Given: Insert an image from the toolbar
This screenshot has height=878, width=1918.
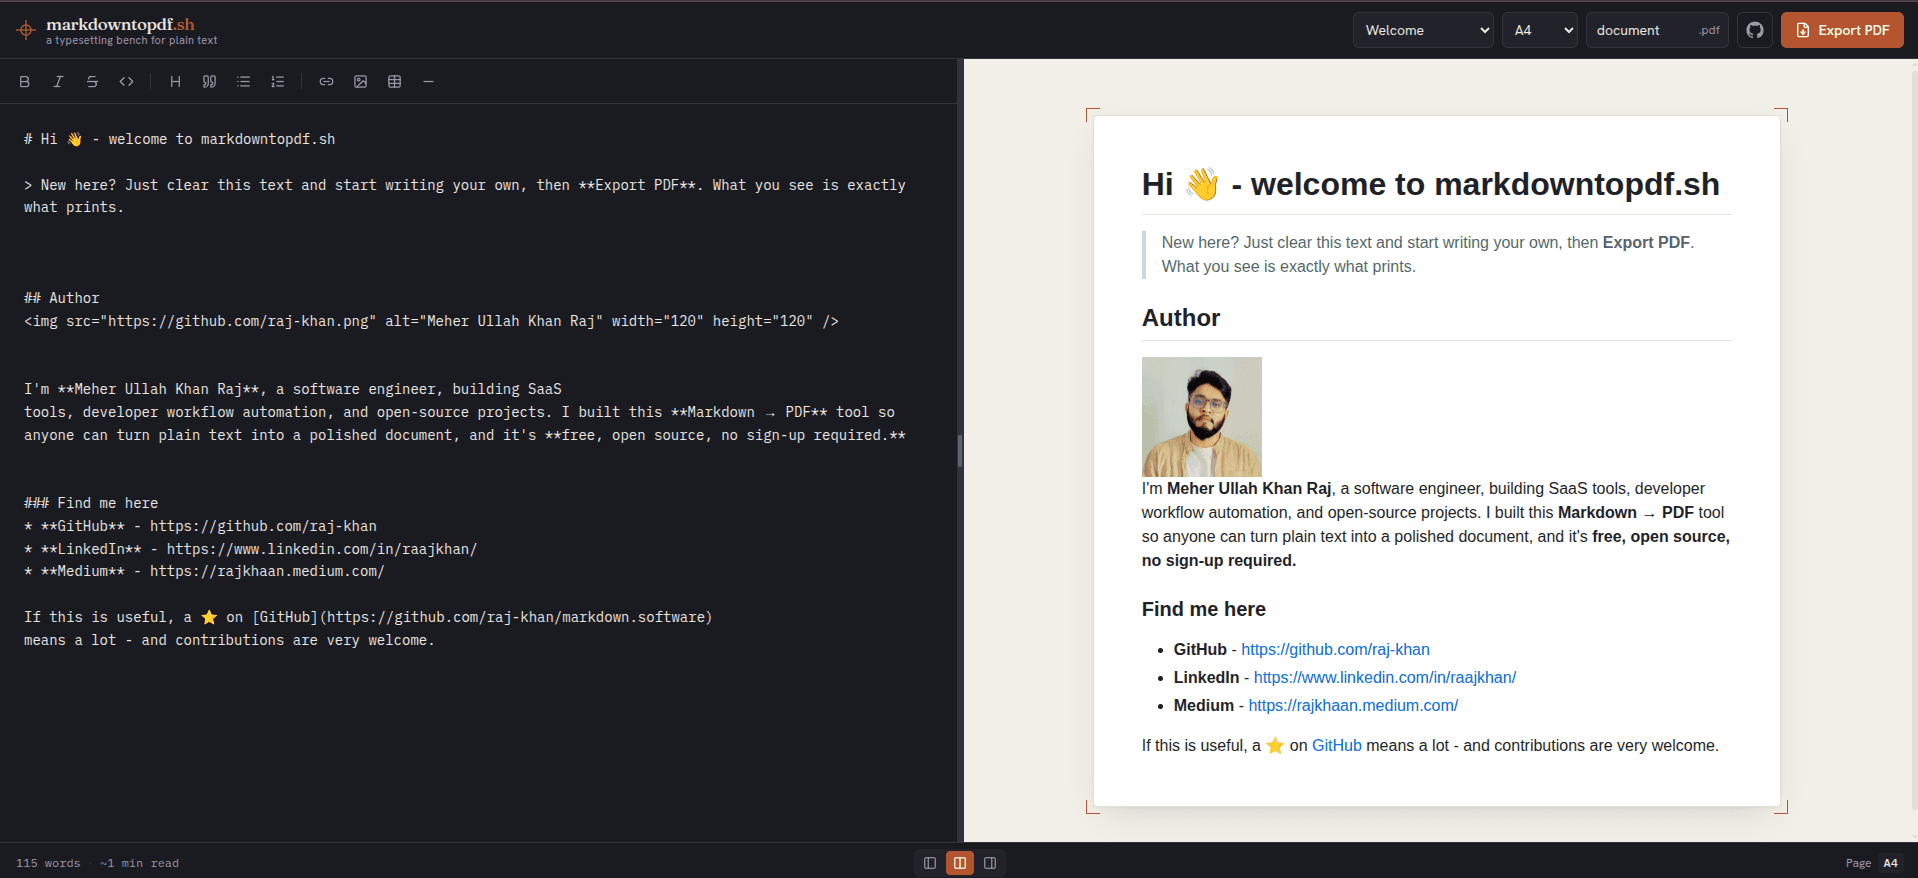Looking at the screenshot, I should click(360, 82).
